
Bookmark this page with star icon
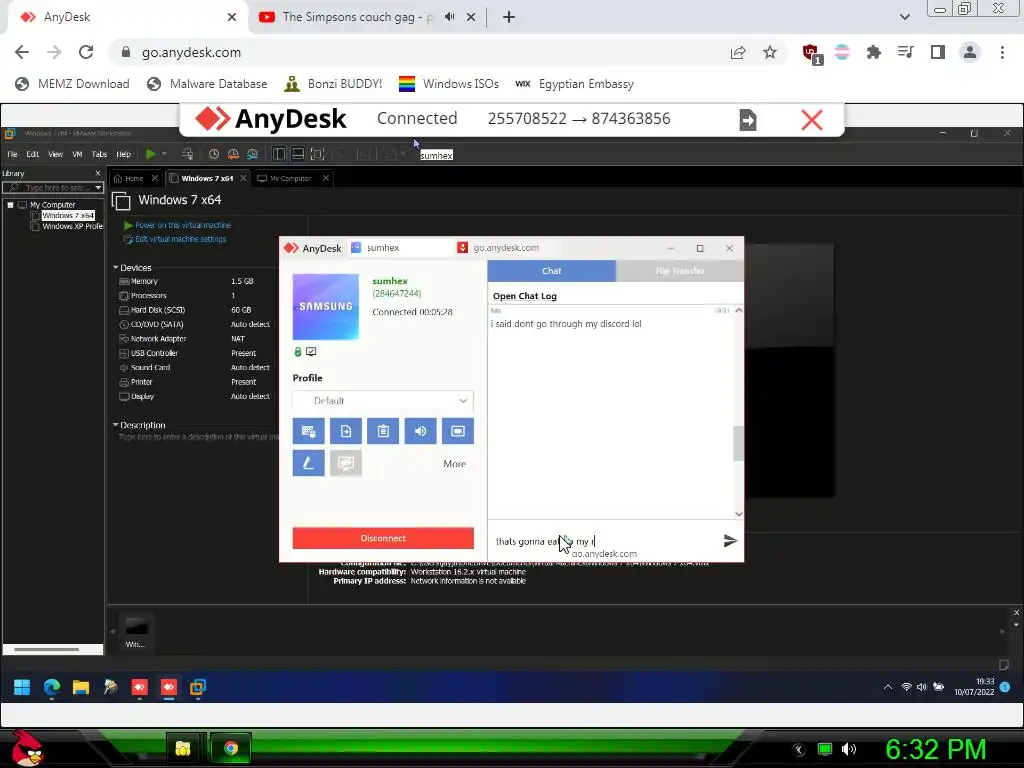(770, 52)
